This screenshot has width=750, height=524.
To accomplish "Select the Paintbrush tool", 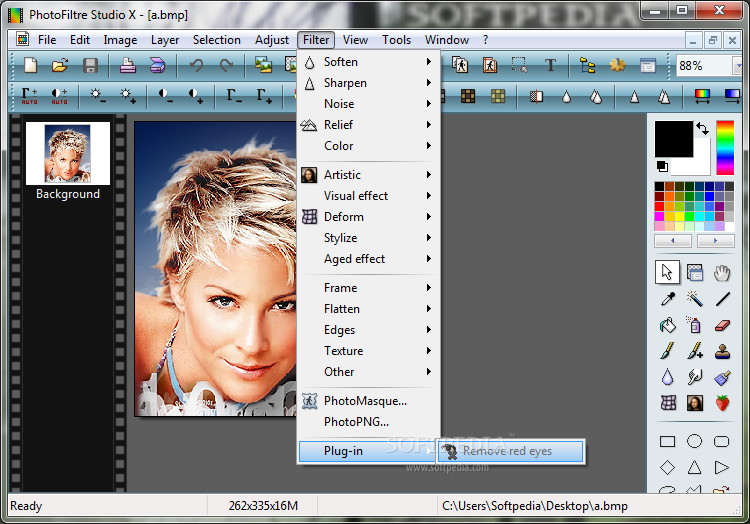I will coord(668,351).
